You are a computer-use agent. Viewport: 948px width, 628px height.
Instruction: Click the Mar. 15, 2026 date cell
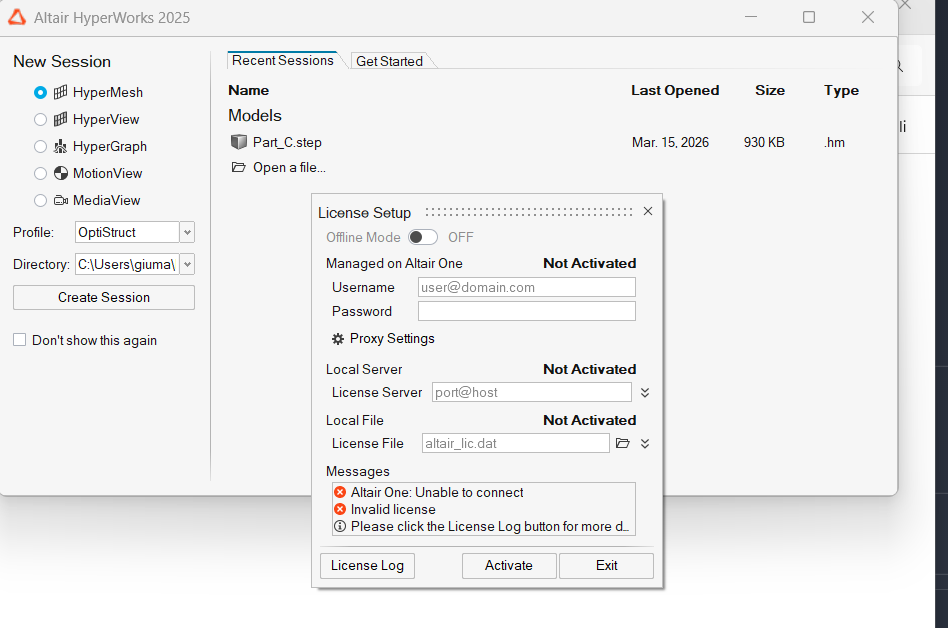(x=670, y=143)
